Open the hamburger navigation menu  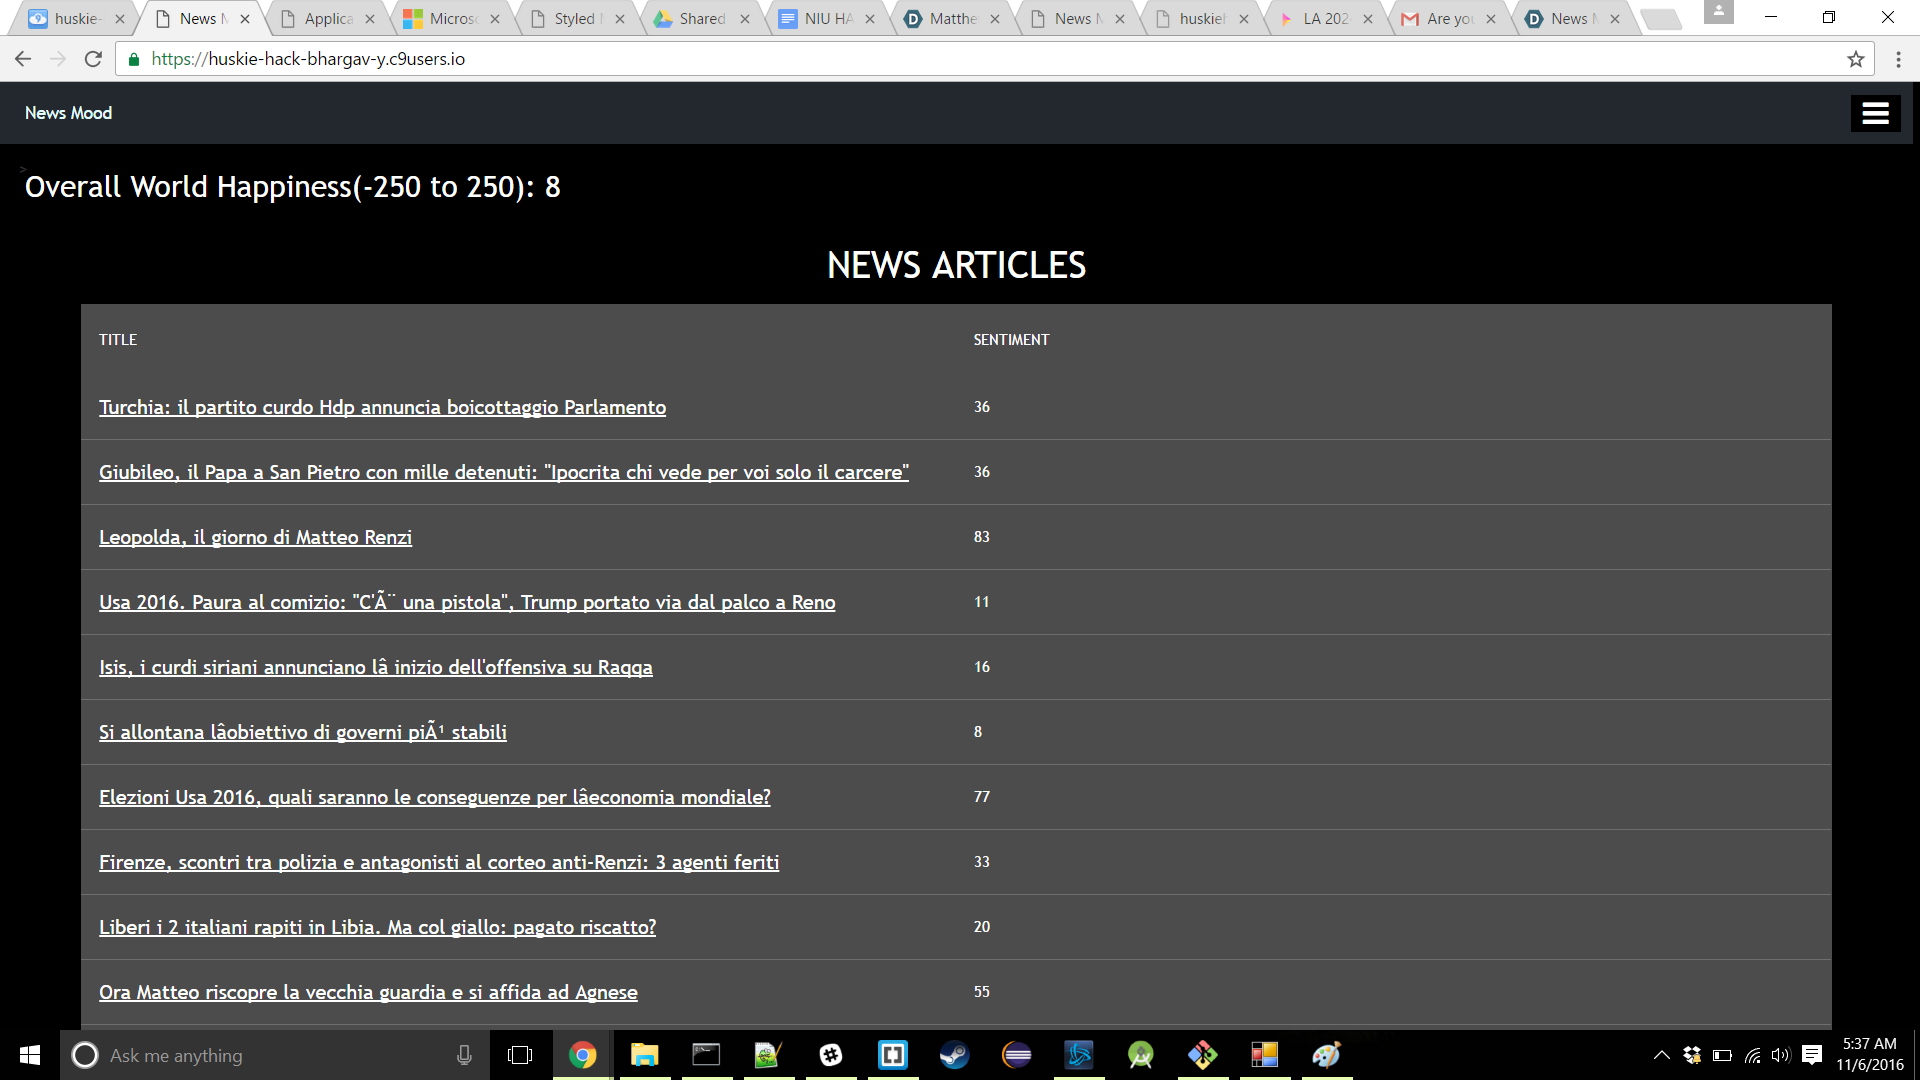click(1875, 113)
